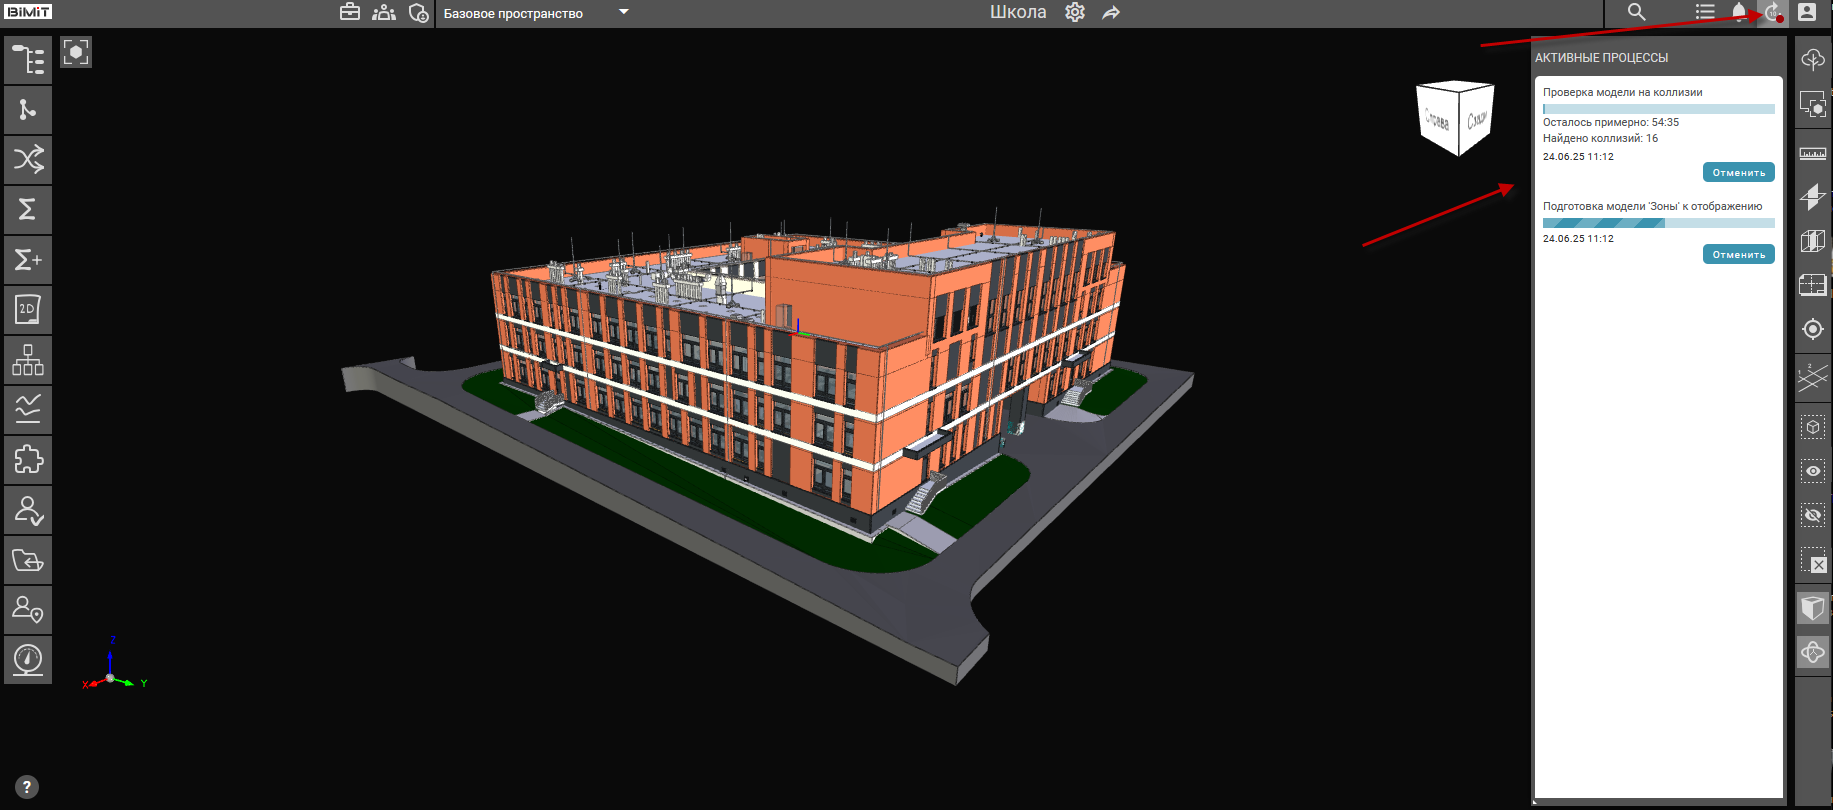
Task: Open the sigma summation tool
Action: point(28,209)
